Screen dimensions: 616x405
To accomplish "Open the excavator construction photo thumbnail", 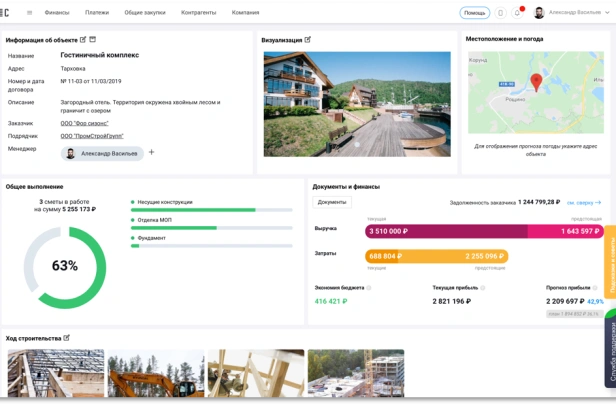I will tap(156, 373).
